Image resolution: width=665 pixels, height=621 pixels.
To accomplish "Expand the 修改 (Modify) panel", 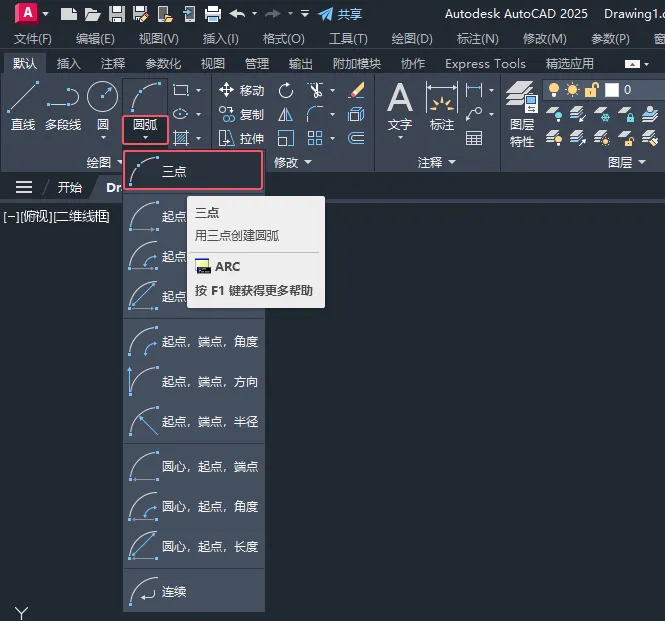I will (x=293, y=162).
